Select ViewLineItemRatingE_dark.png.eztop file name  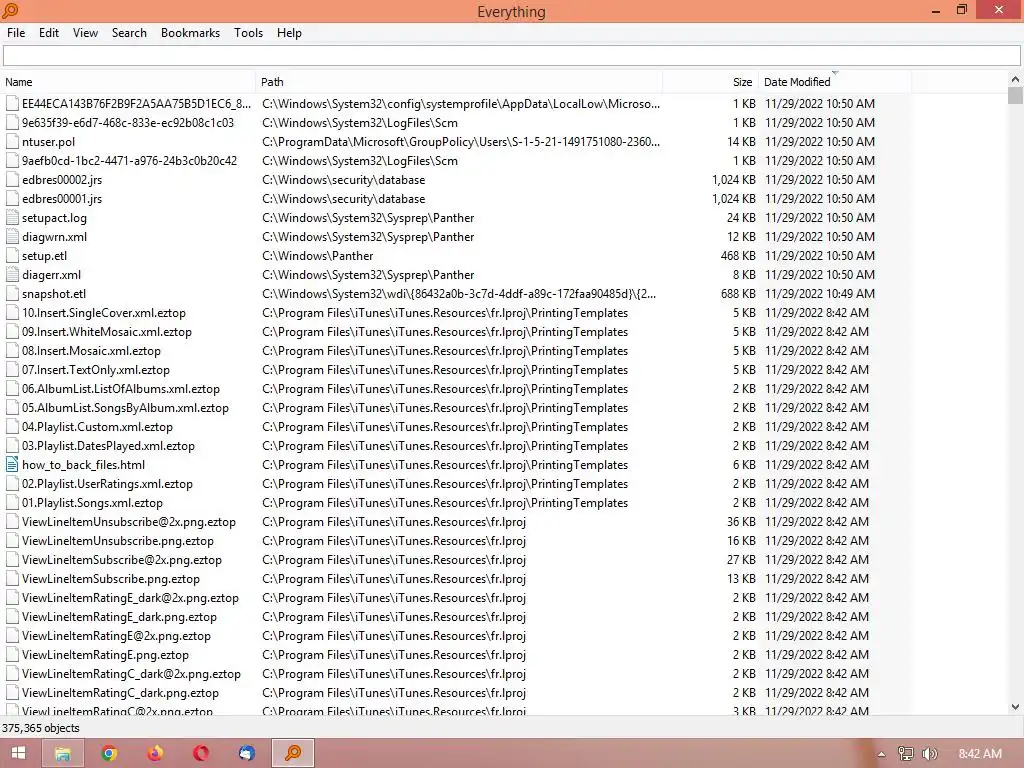click(120, 616)
